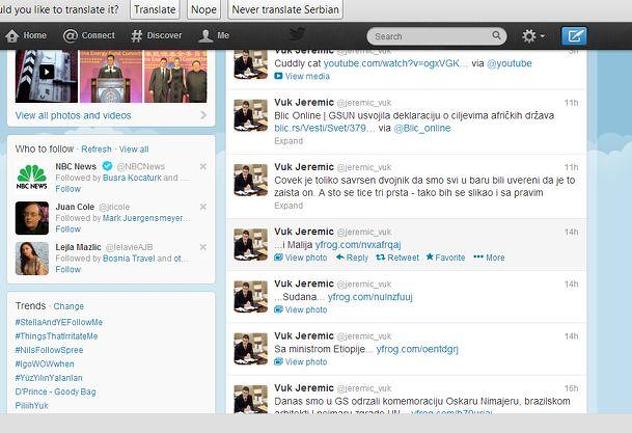Follow Juan Cole
Image resolution: width=632 pixels, height=433 pixels.
(x=68, y=229)
